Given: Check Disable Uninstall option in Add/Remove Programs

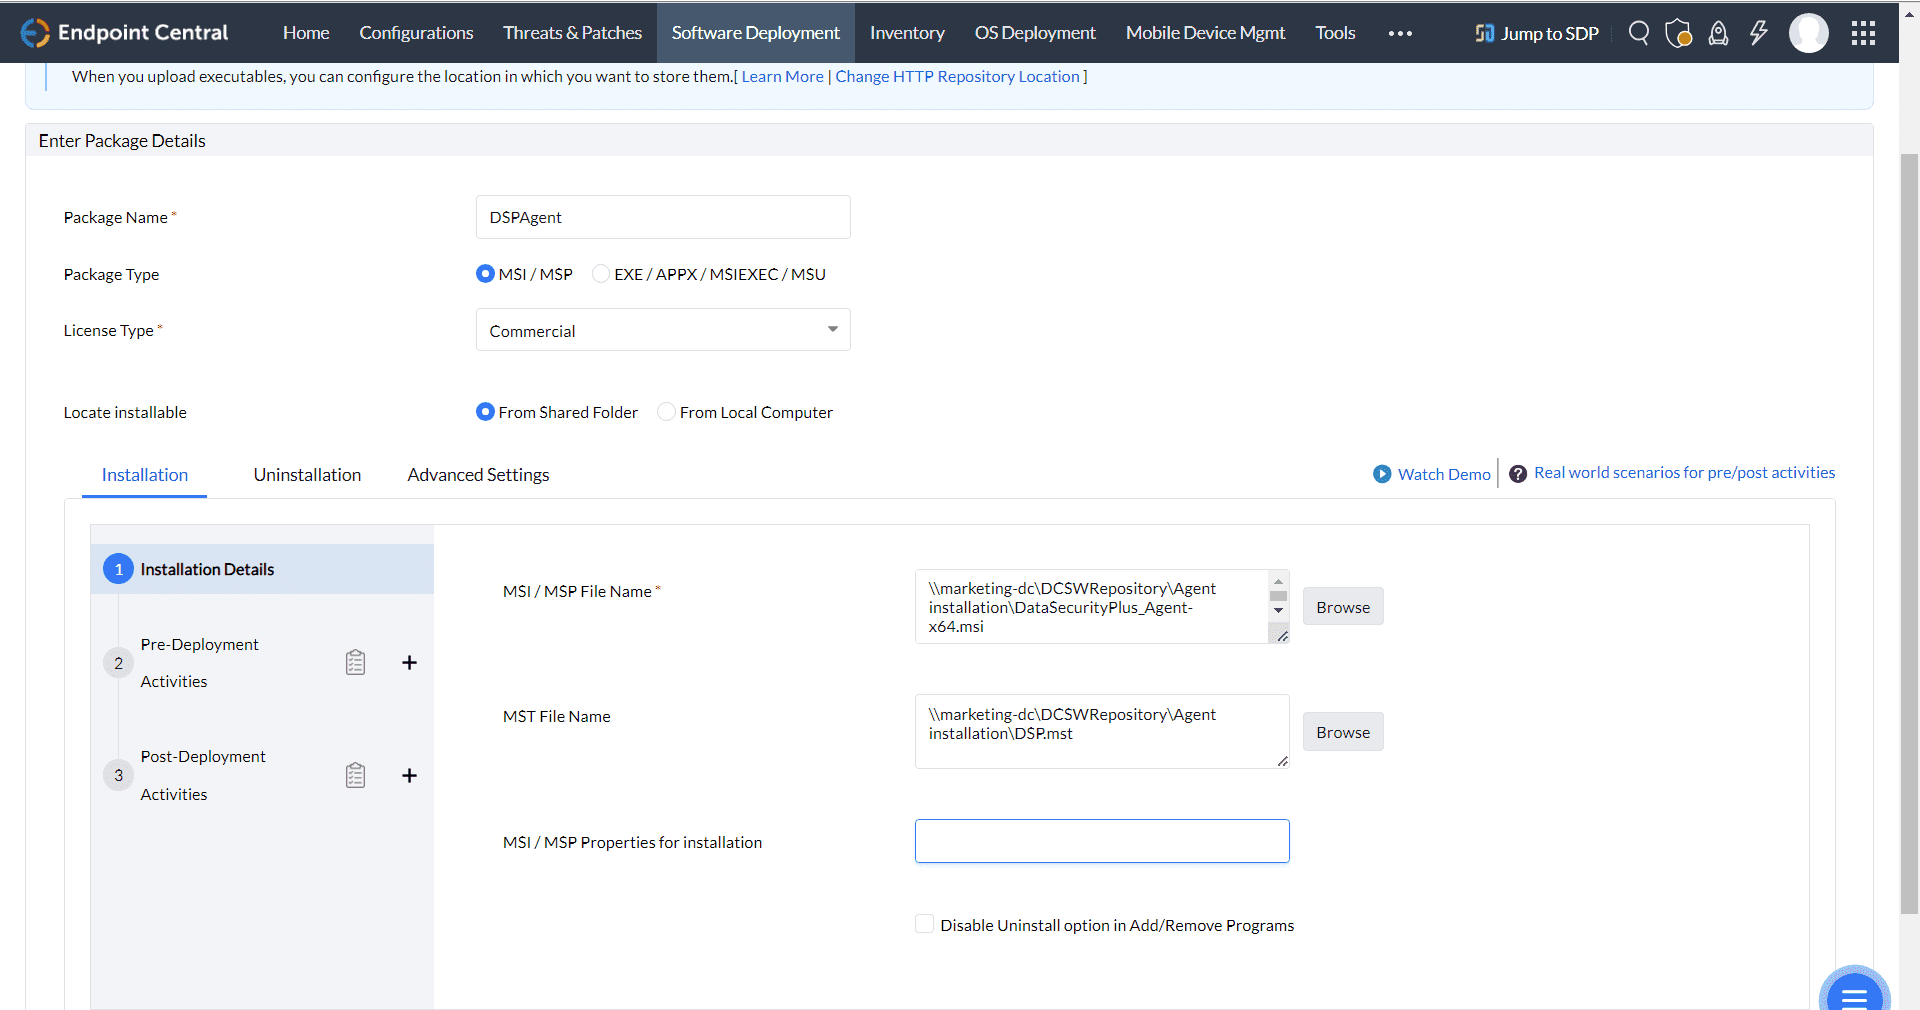Looking at the screenshot, I should point(925,924).
